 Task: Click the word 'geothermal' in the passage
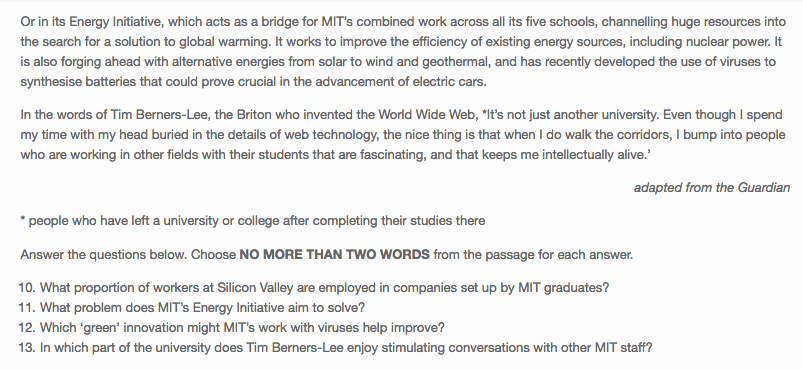point(453,62)
